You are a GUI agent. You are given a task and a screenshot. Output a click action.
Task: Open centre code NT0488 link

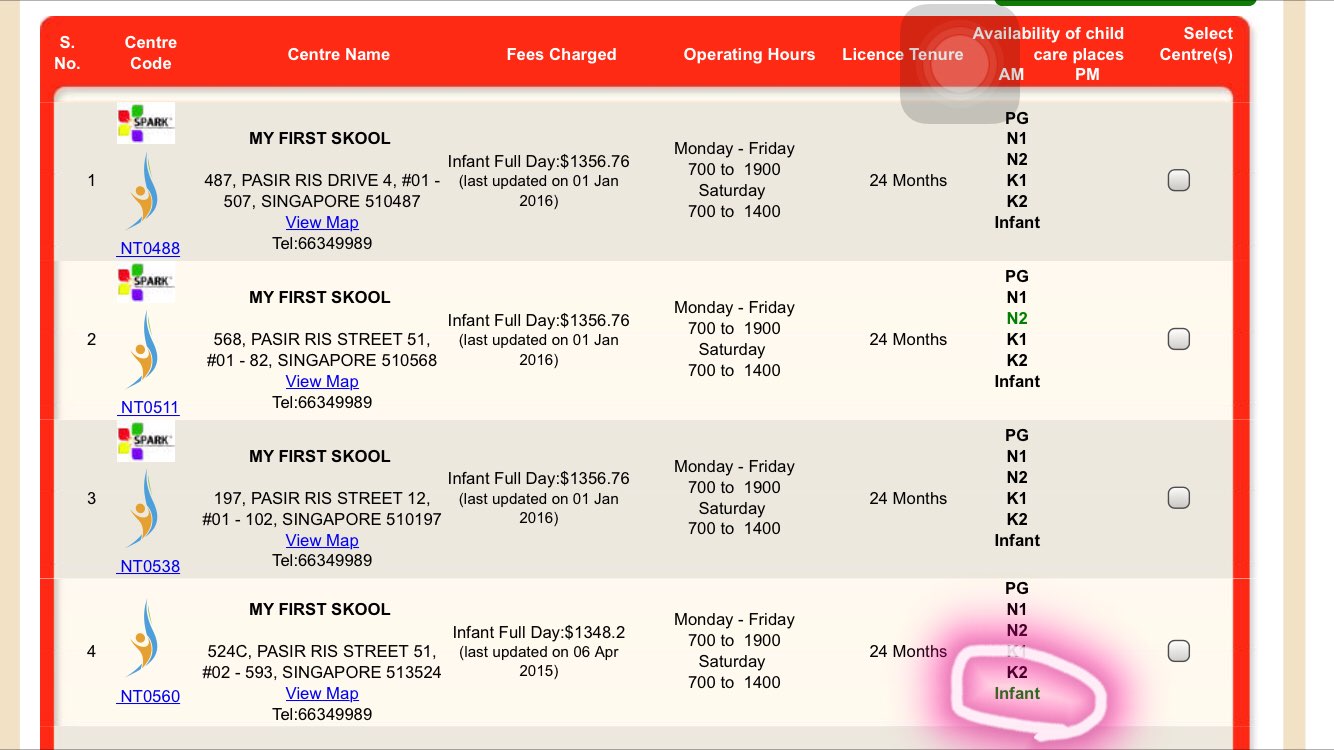point(150,248)
